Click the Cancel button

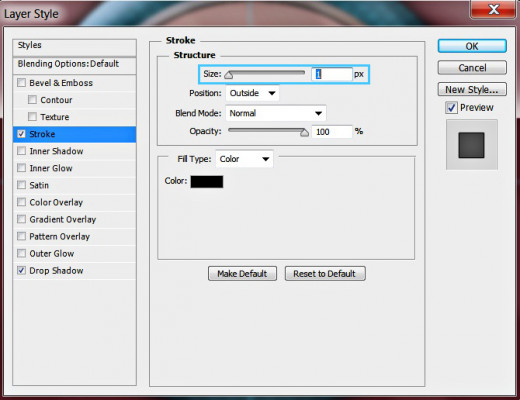point(472,68)
